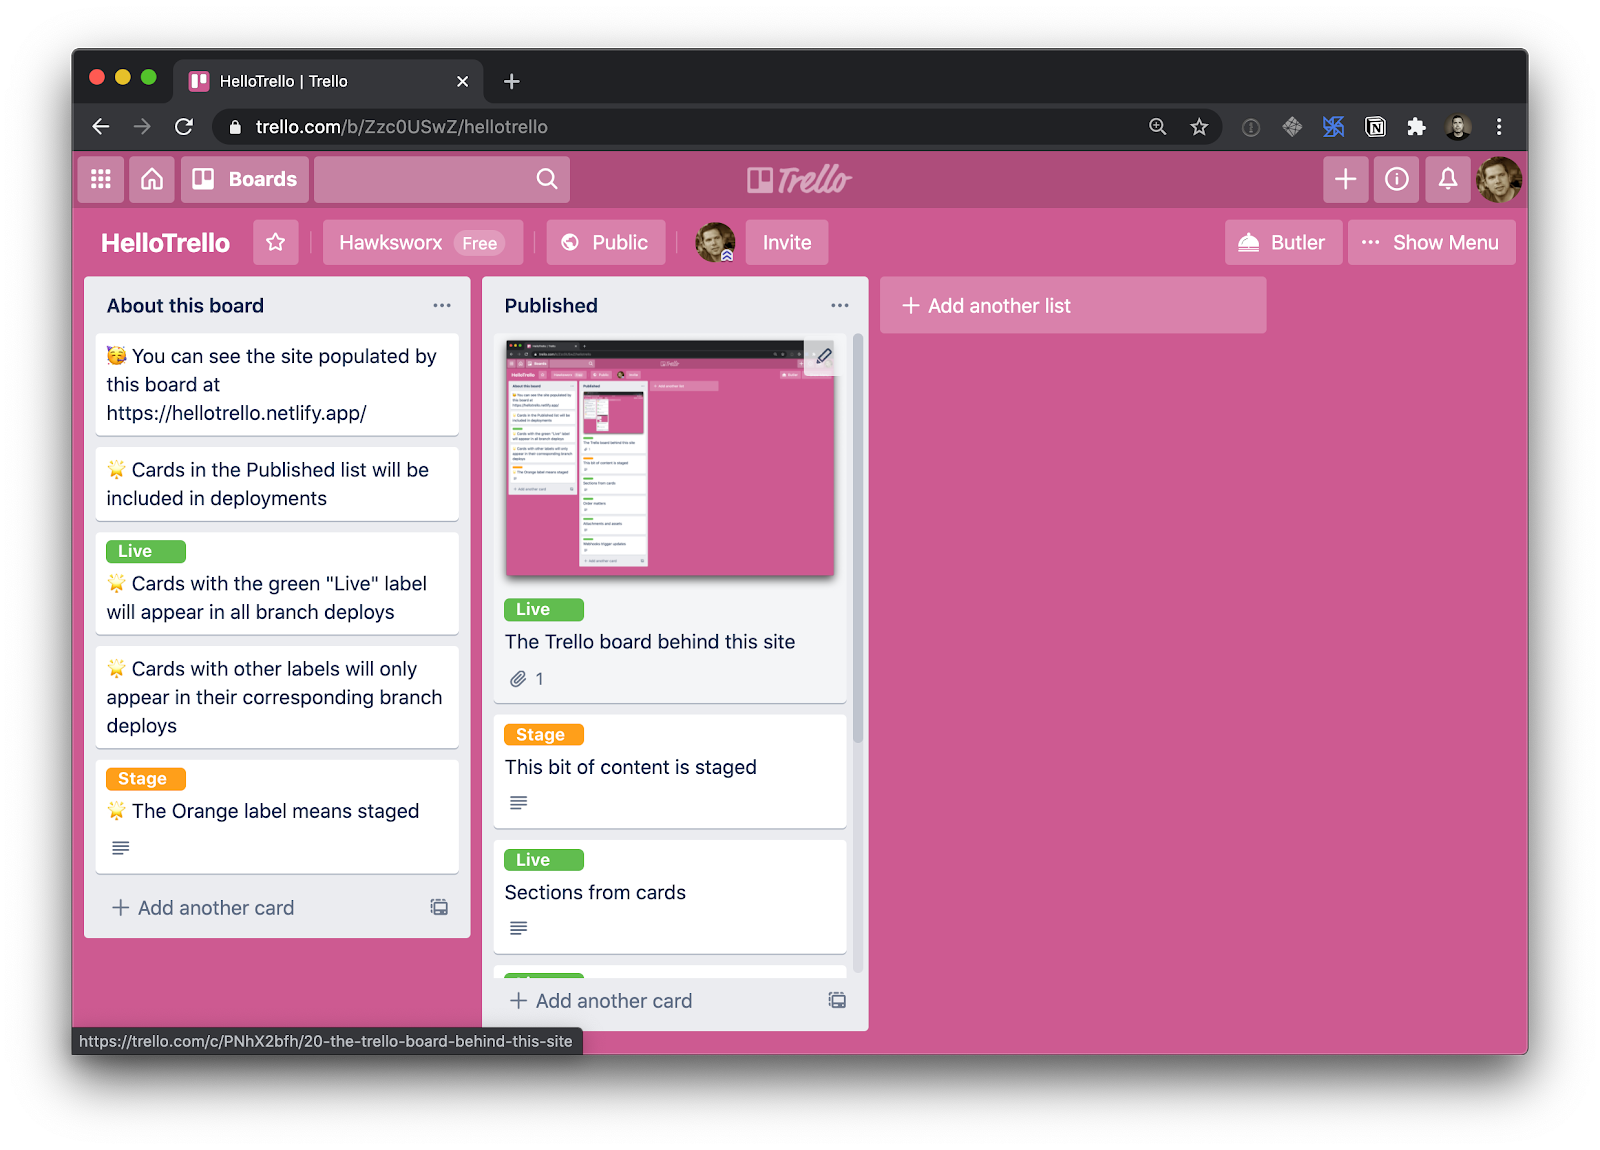Screen dimensions: 1600x1150
Task: Select the HelloTrello | Trello tab
Action: click(x=329, y=81)
